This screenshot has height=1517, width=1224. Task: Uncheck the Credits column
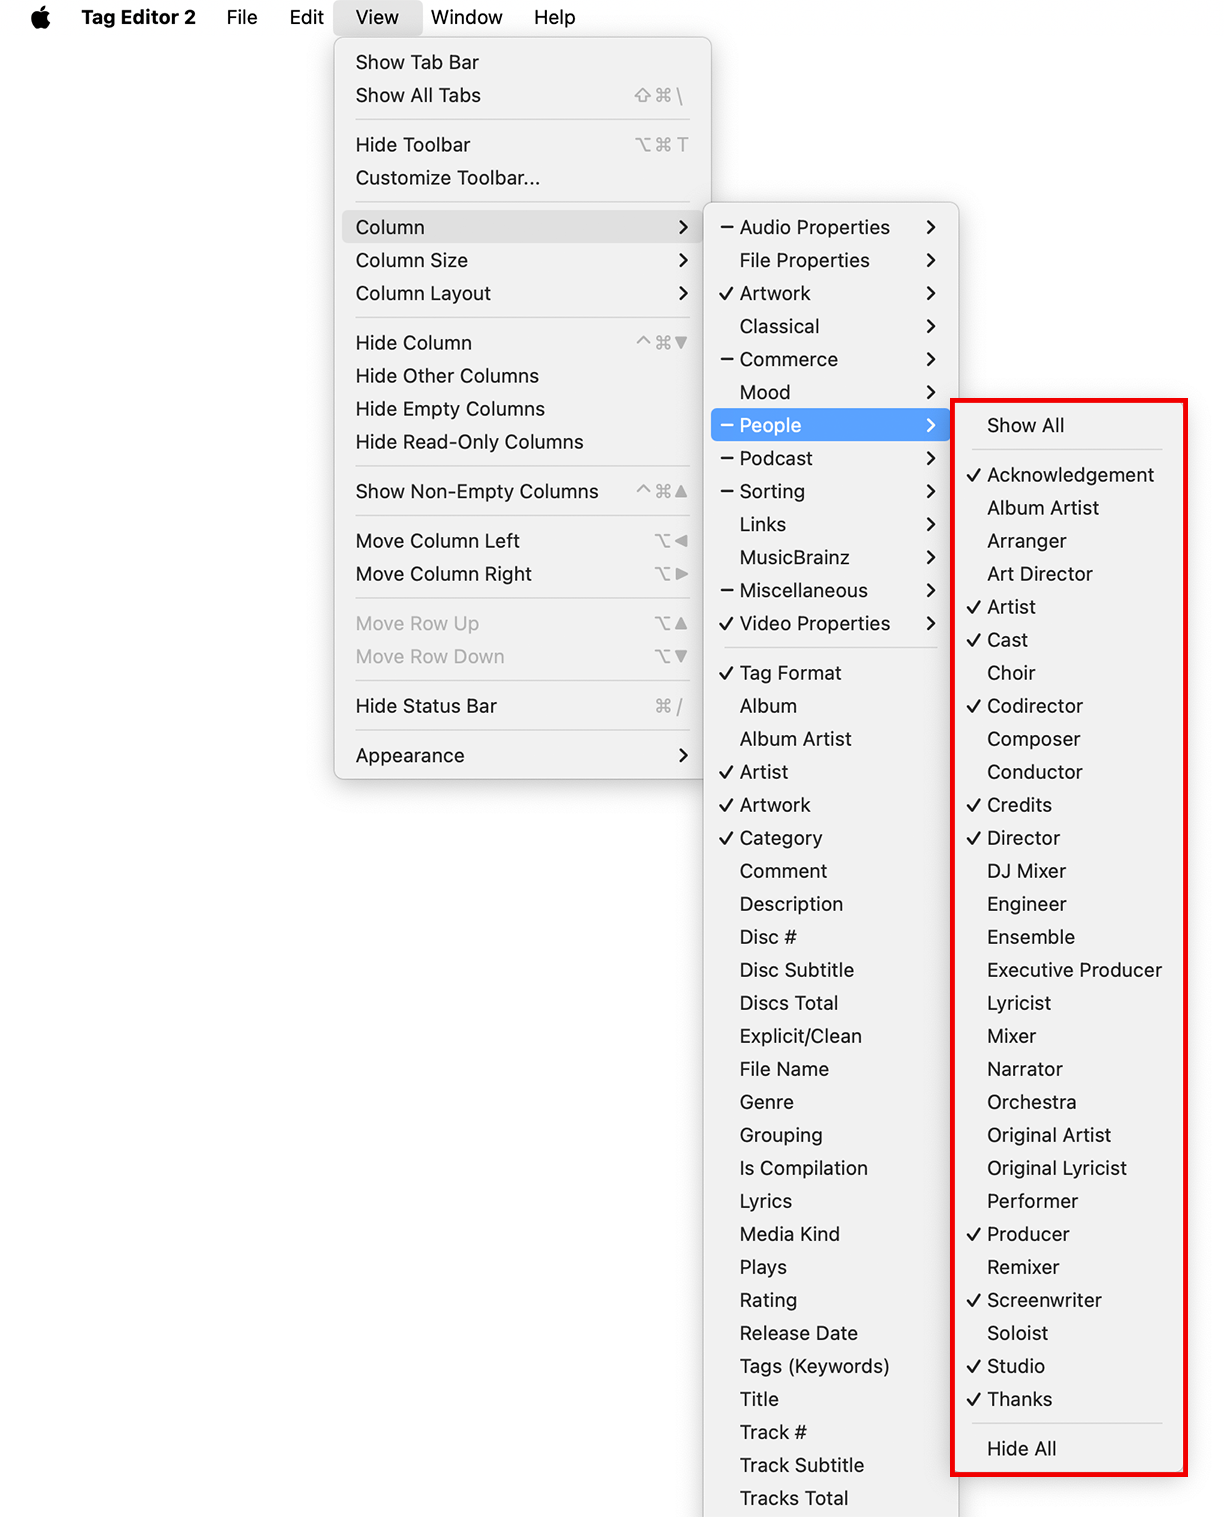[1069, 805]
